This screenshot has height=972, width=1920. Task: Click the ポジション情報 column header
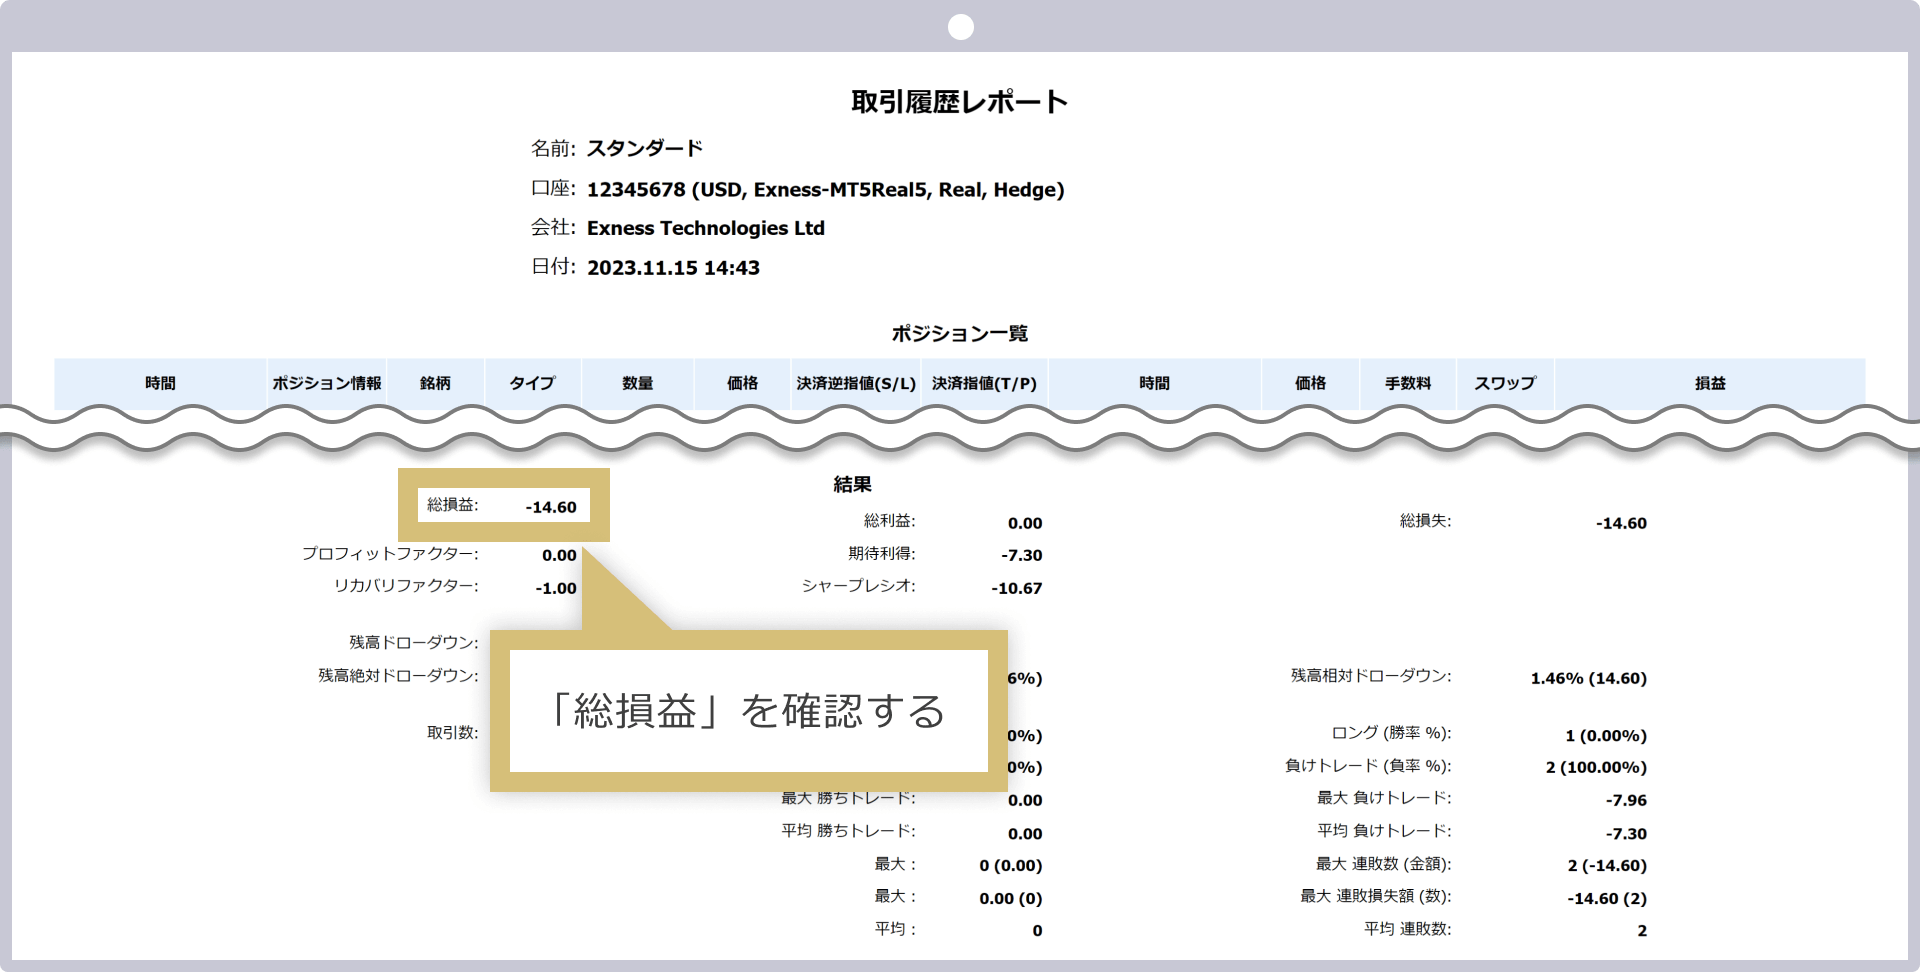(x=327, y=383)
